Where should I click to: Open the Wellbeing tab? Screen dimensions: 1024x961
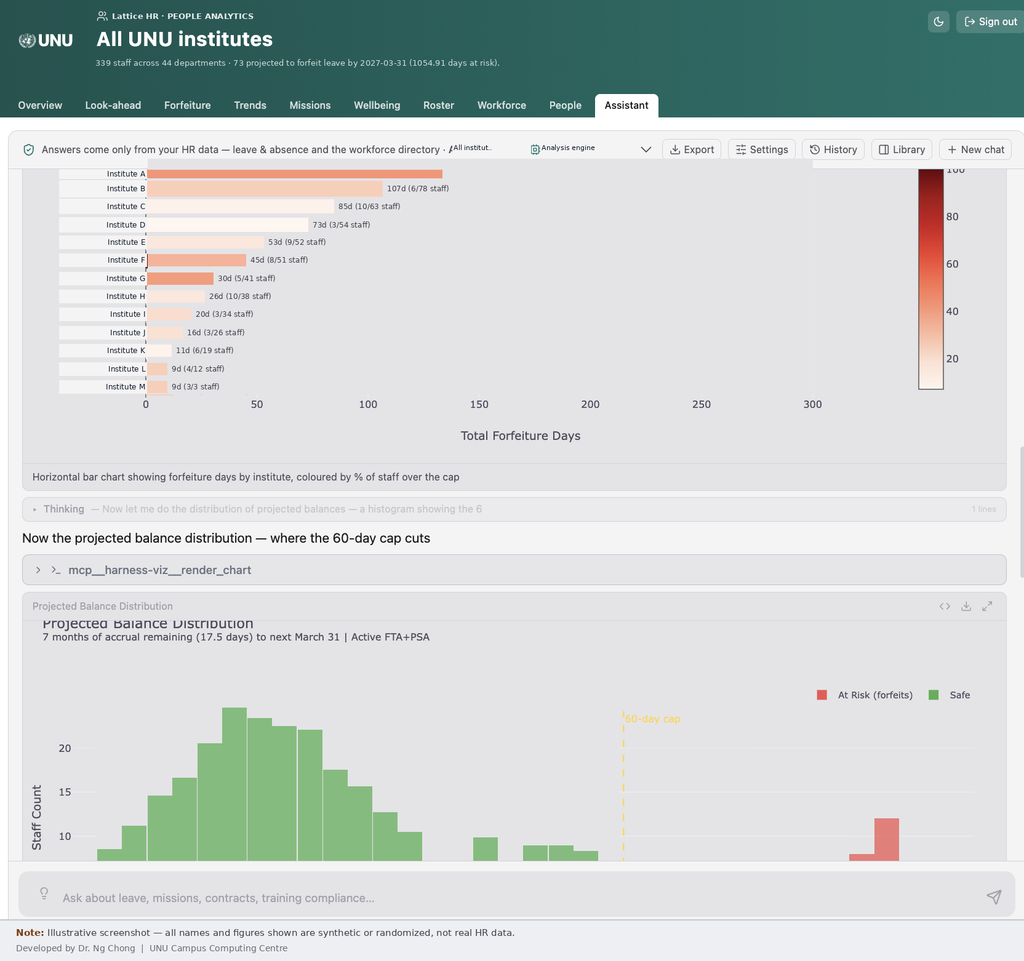click(377, 105)
